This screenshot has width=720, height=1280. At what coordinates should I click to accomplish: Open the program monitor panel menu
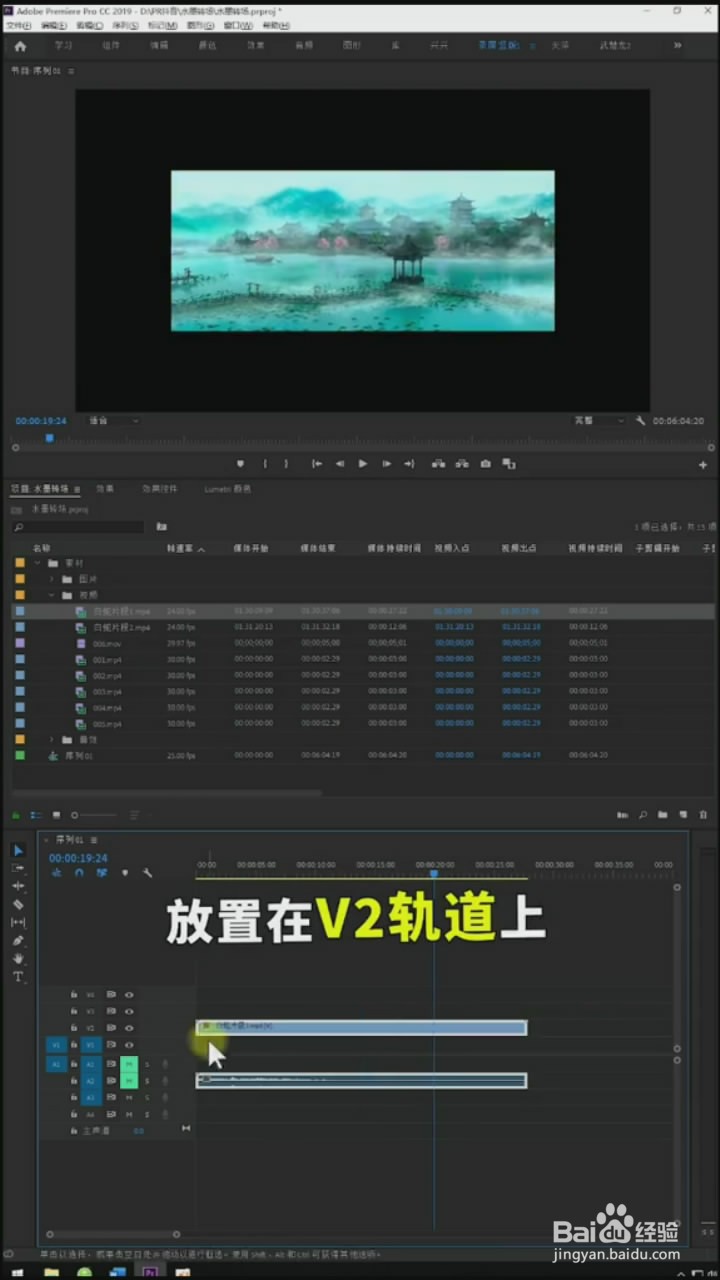click(x=71, y=72)
